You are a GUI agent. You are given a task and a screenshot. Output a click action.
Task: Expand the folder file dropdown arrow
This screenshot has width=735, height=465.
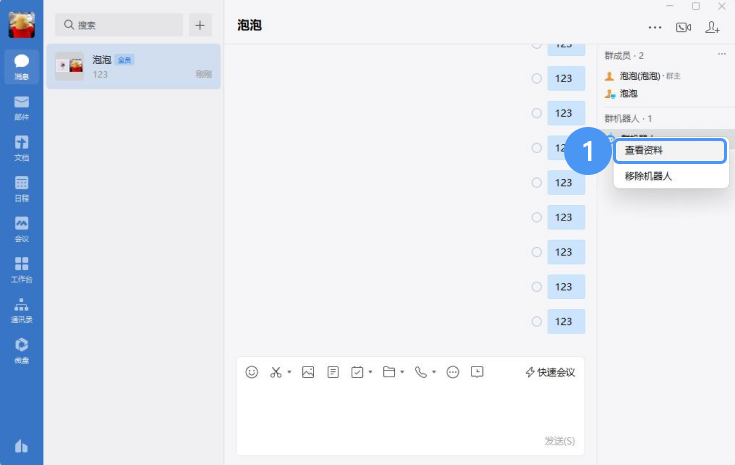[x=402, y=373]
